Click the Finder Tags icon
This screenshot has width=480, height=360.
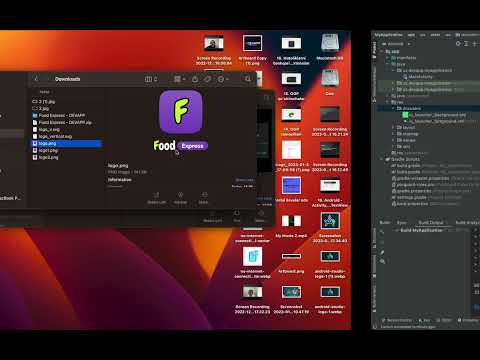pyautogui.click(x=208, y=79)
